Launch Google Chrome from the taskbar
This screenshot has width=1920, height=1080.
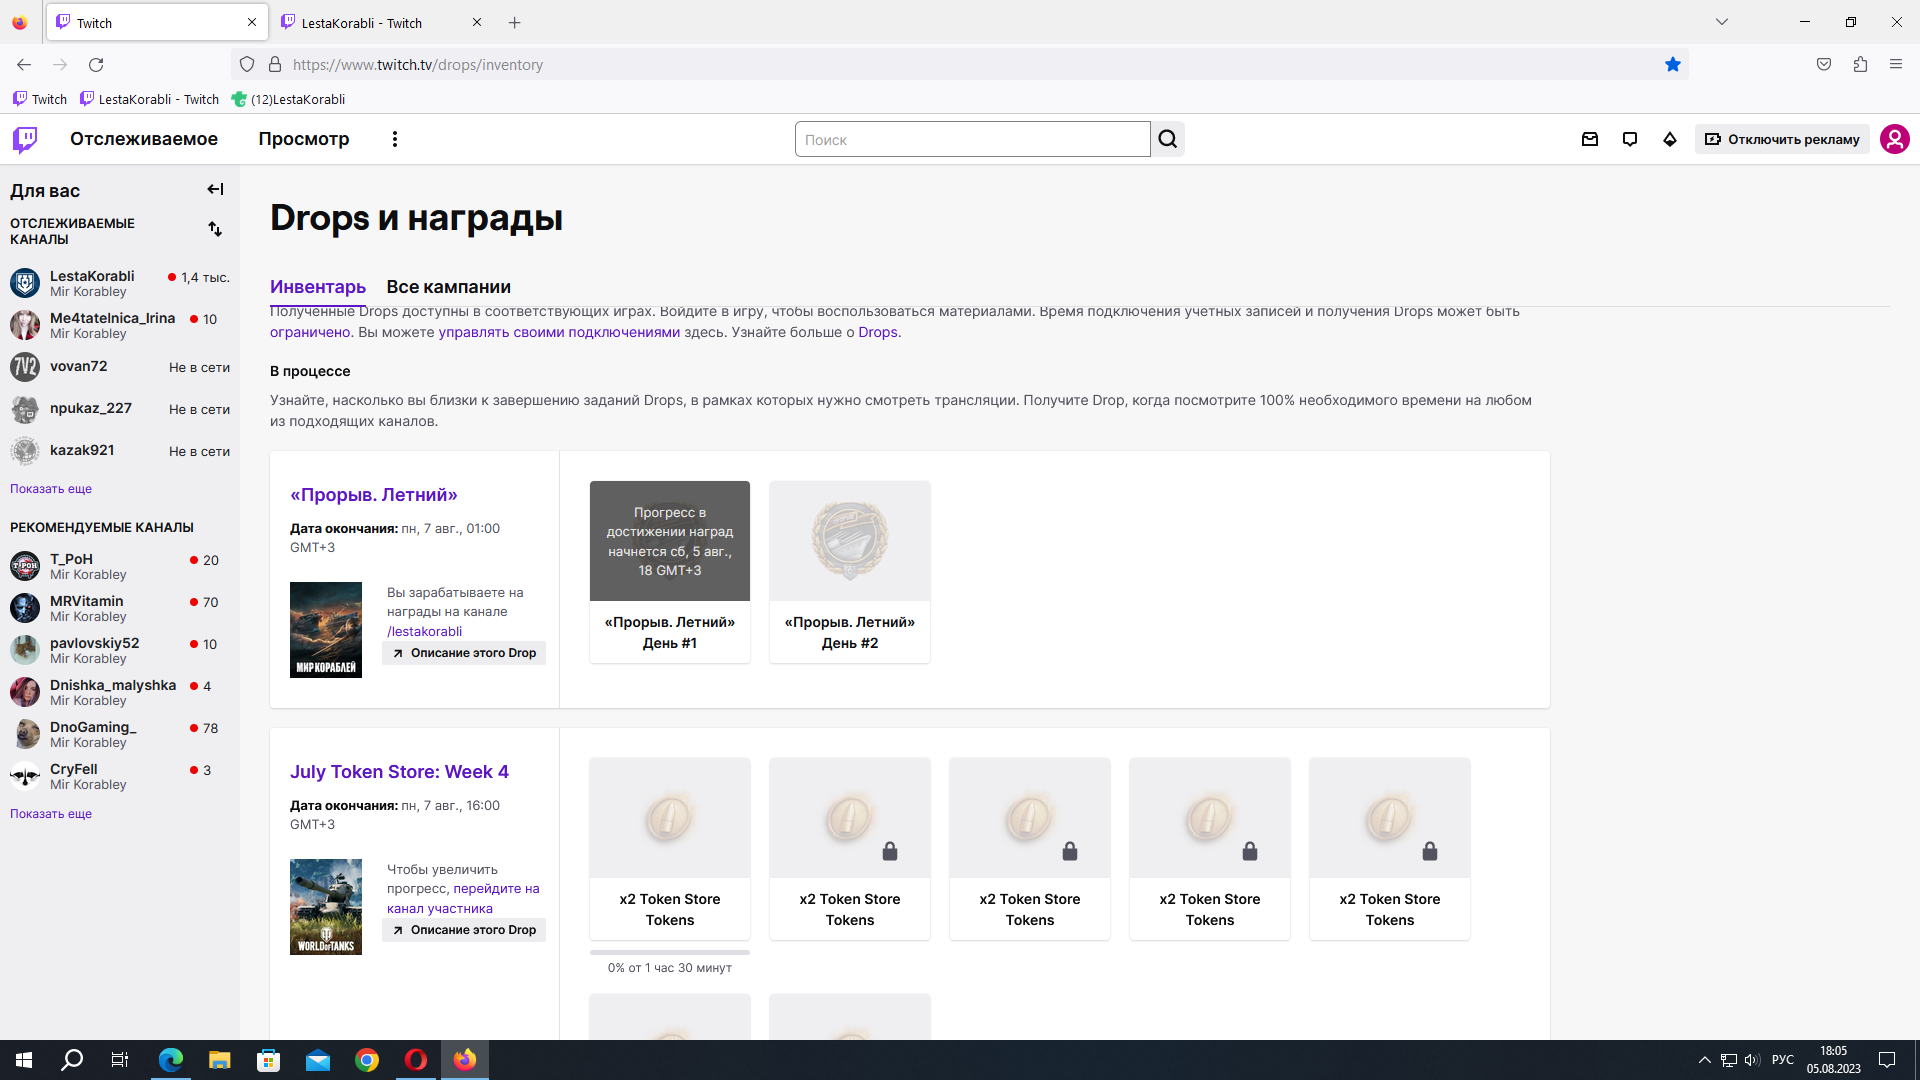[367, 1060]
